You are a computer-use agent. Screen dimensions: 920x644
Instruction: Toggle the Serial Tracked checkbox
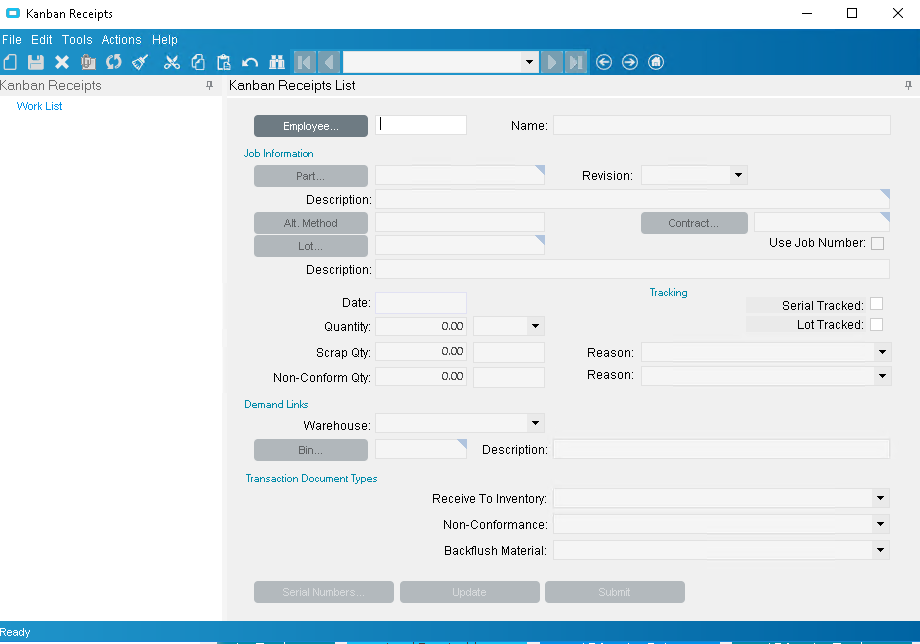pos(876,304)
